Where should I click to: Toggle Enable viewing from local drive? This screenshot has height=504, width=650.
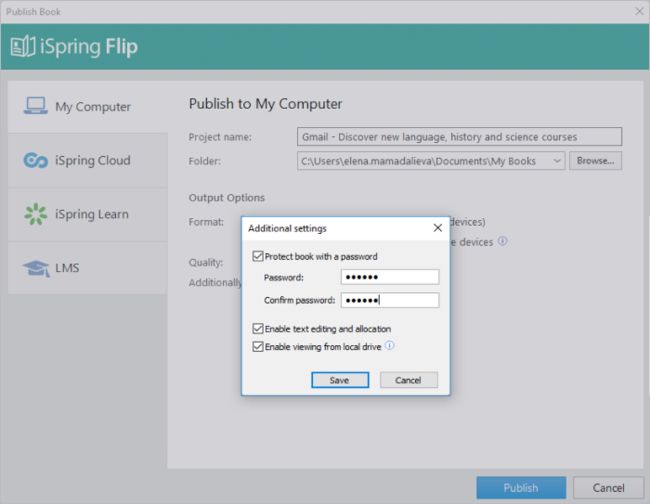[257, 346]
